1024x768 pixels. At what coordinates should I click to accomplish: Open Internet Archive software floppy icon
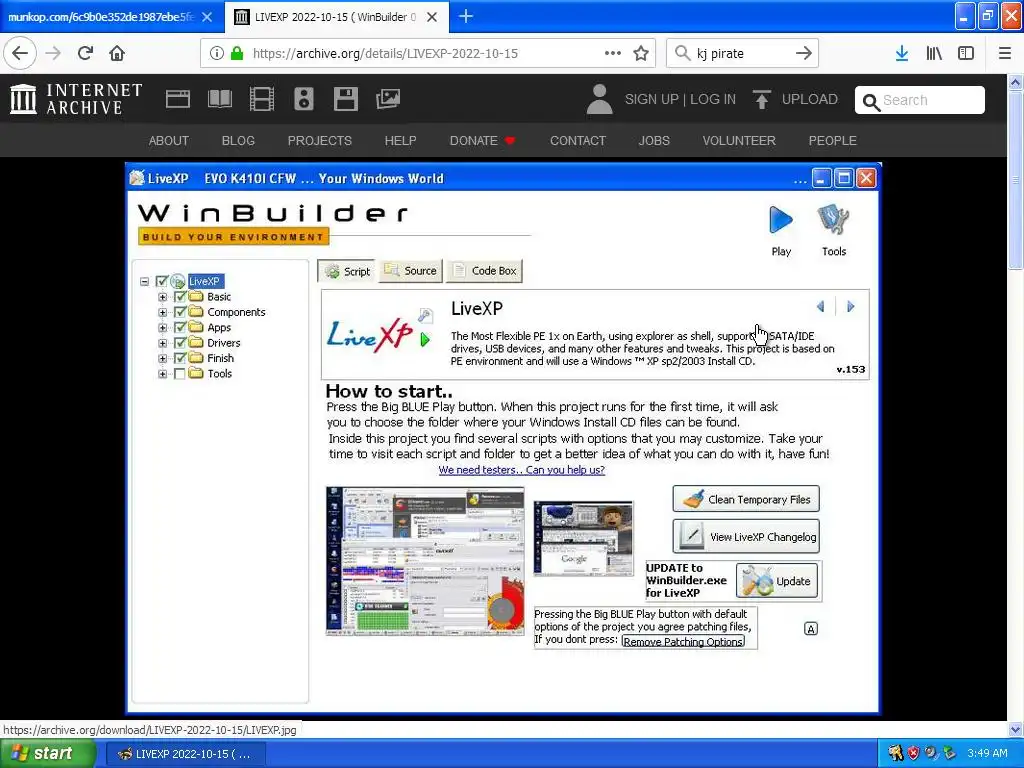345,99
